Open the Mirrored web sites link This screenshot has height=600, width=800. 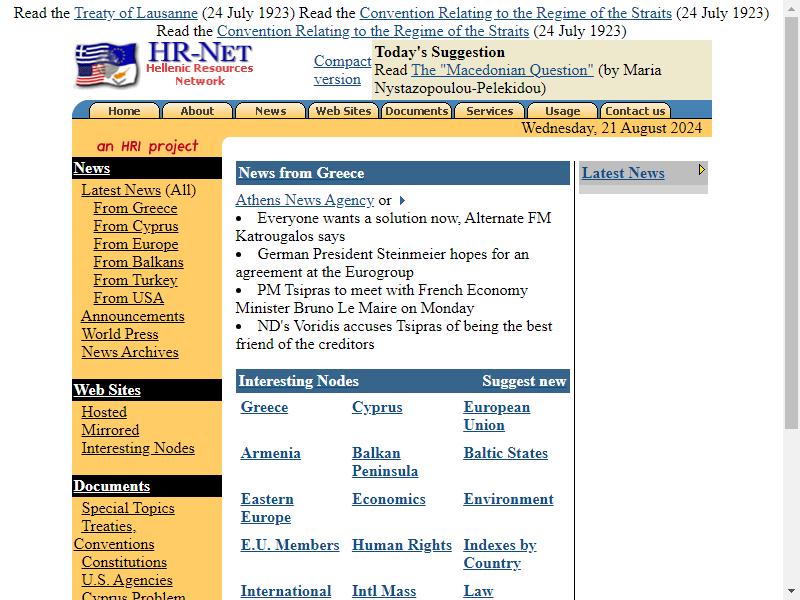[x=110, y=430]
